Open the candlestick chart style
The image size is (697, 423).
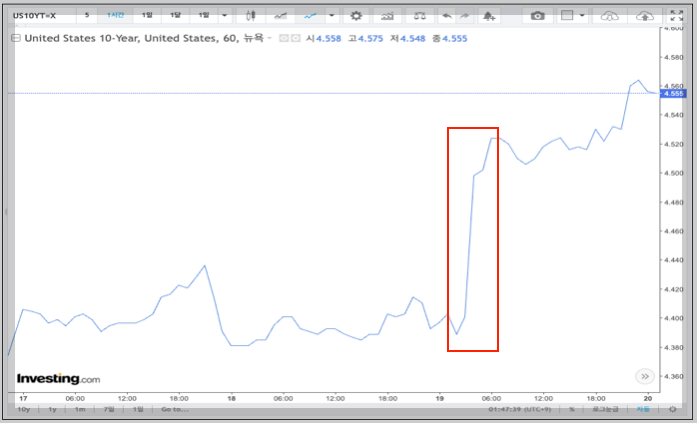251,16
